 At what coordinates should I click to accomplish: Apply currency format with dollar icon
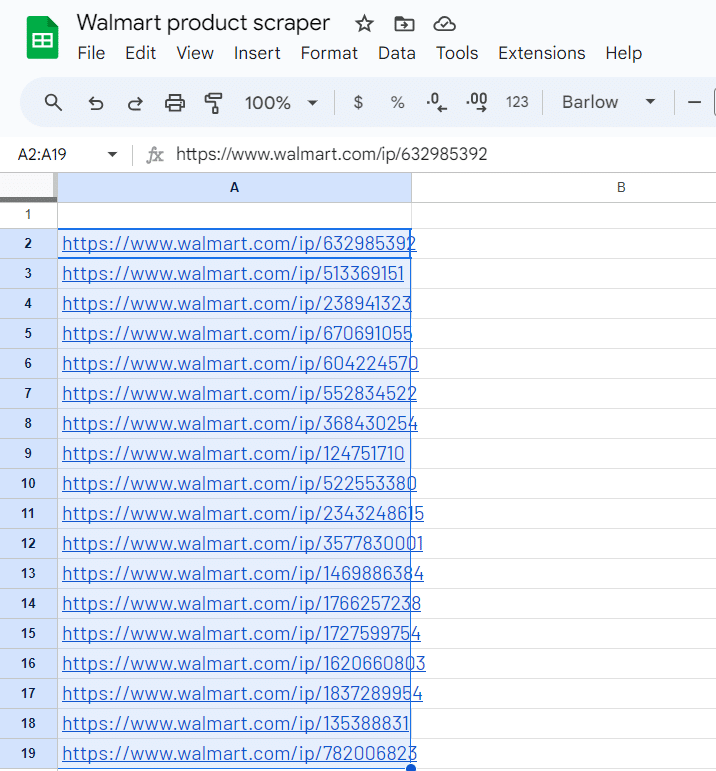coord(358,102)
